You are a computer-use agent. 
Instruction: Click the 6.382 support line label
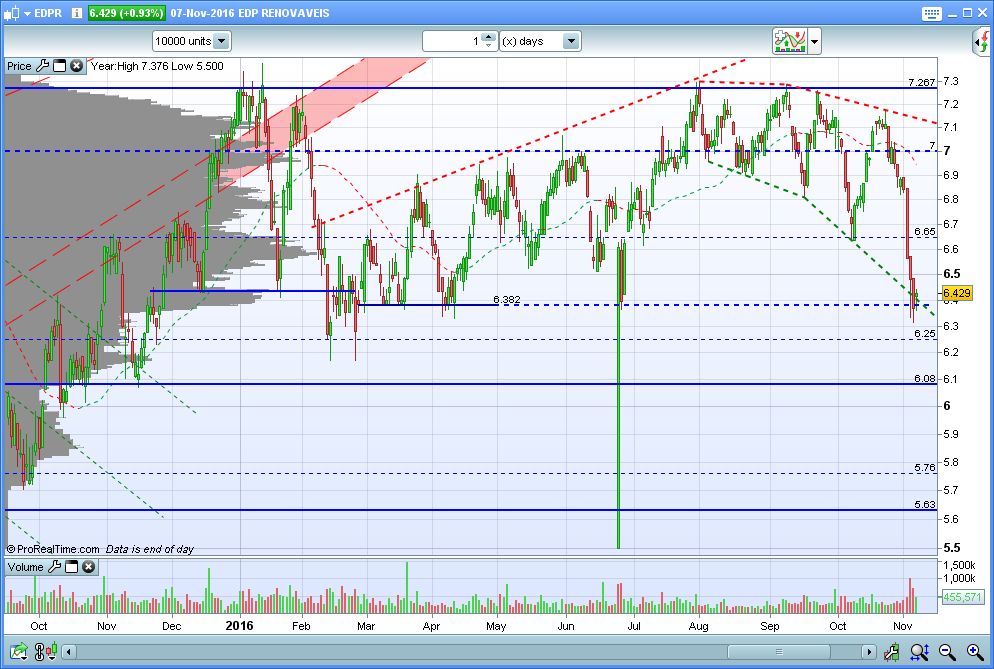coord(507,299)
